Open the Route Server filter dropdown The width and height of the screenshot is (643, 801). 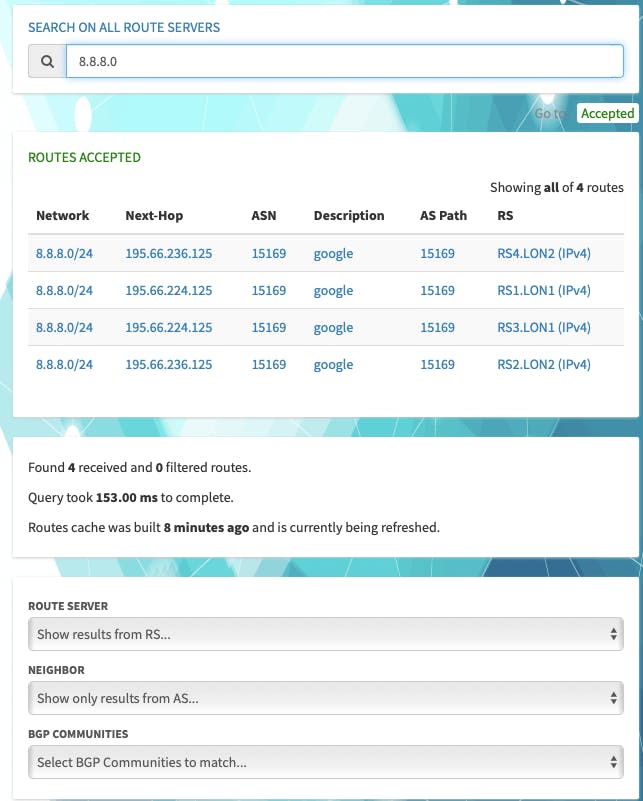click(325, 634)
